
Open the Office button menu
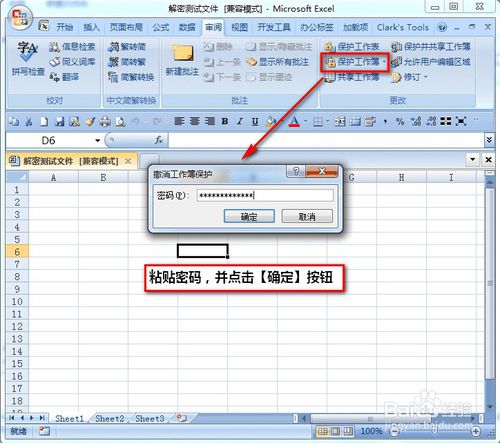click(x=21, y=17)
